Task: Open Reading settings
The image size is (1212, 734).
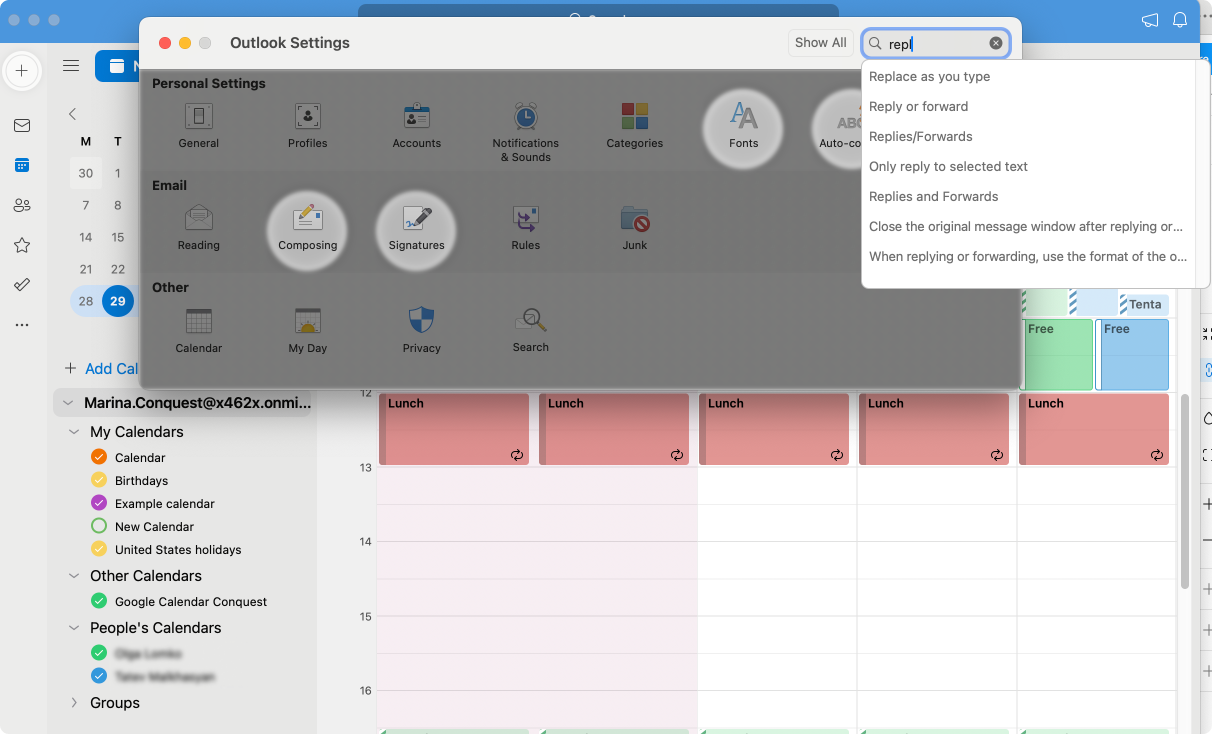Action: coord(198,228)
